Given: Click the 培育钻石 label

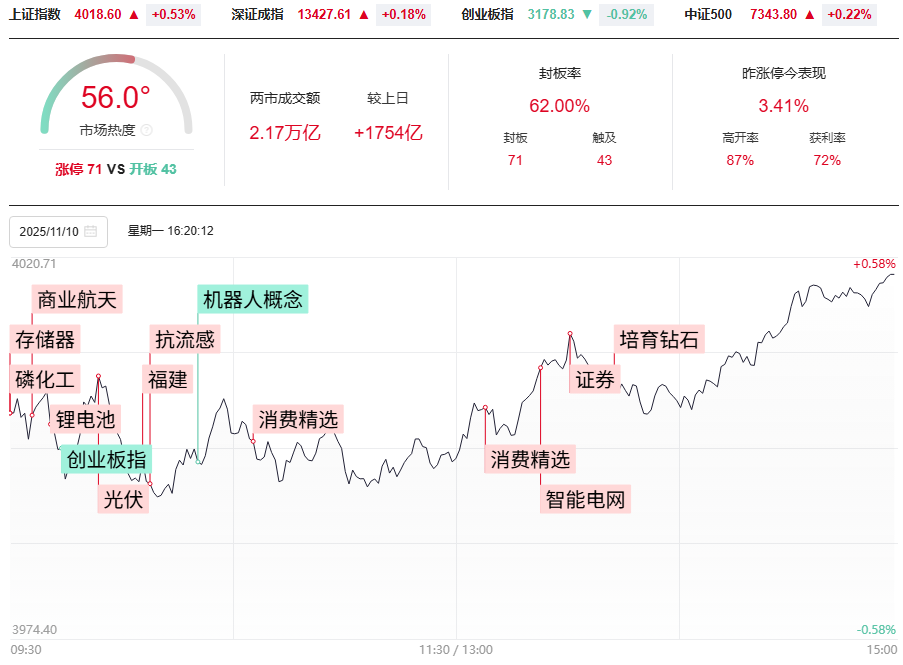Looking at the screenshot, I should click(x=658, y=339).
